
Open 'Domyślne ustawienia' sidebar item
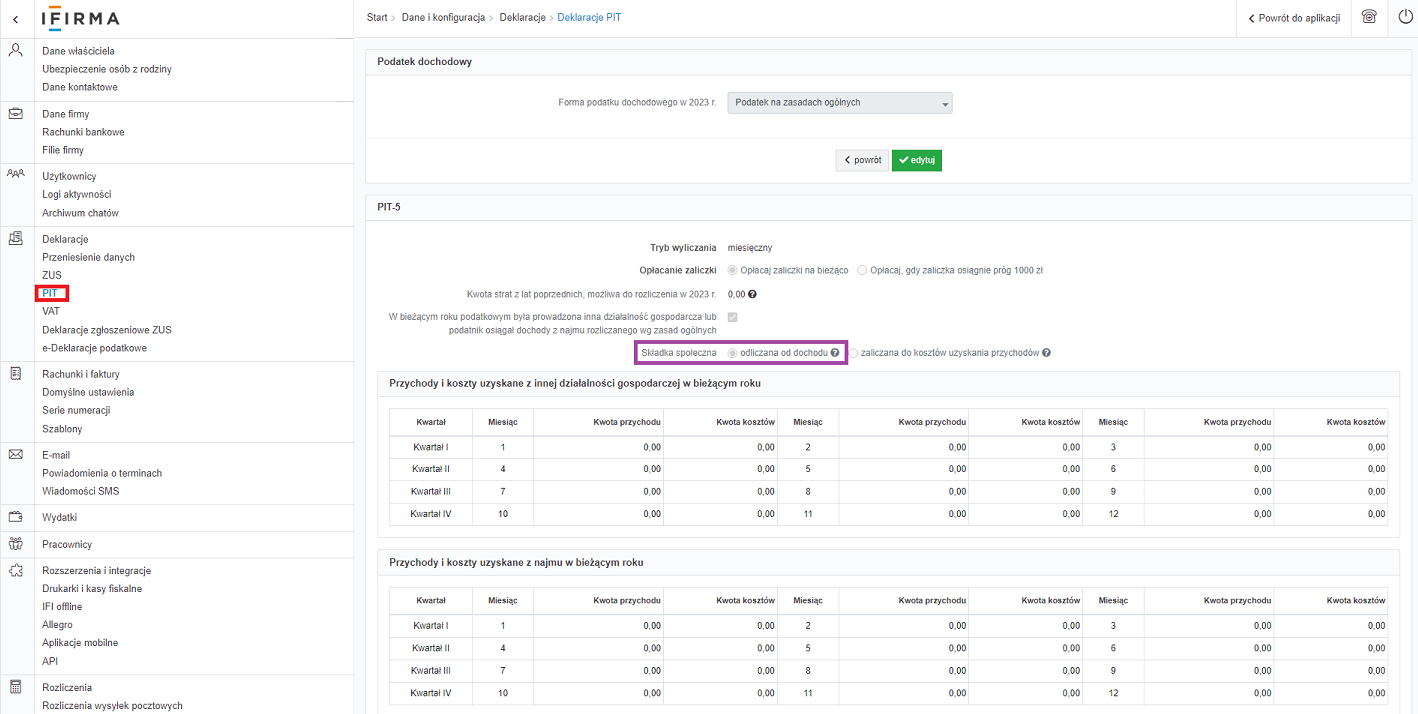[x=88, y=393]
